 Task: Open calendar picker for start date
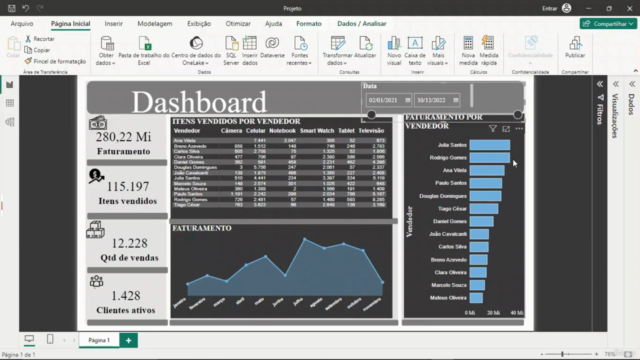(407, 100)
